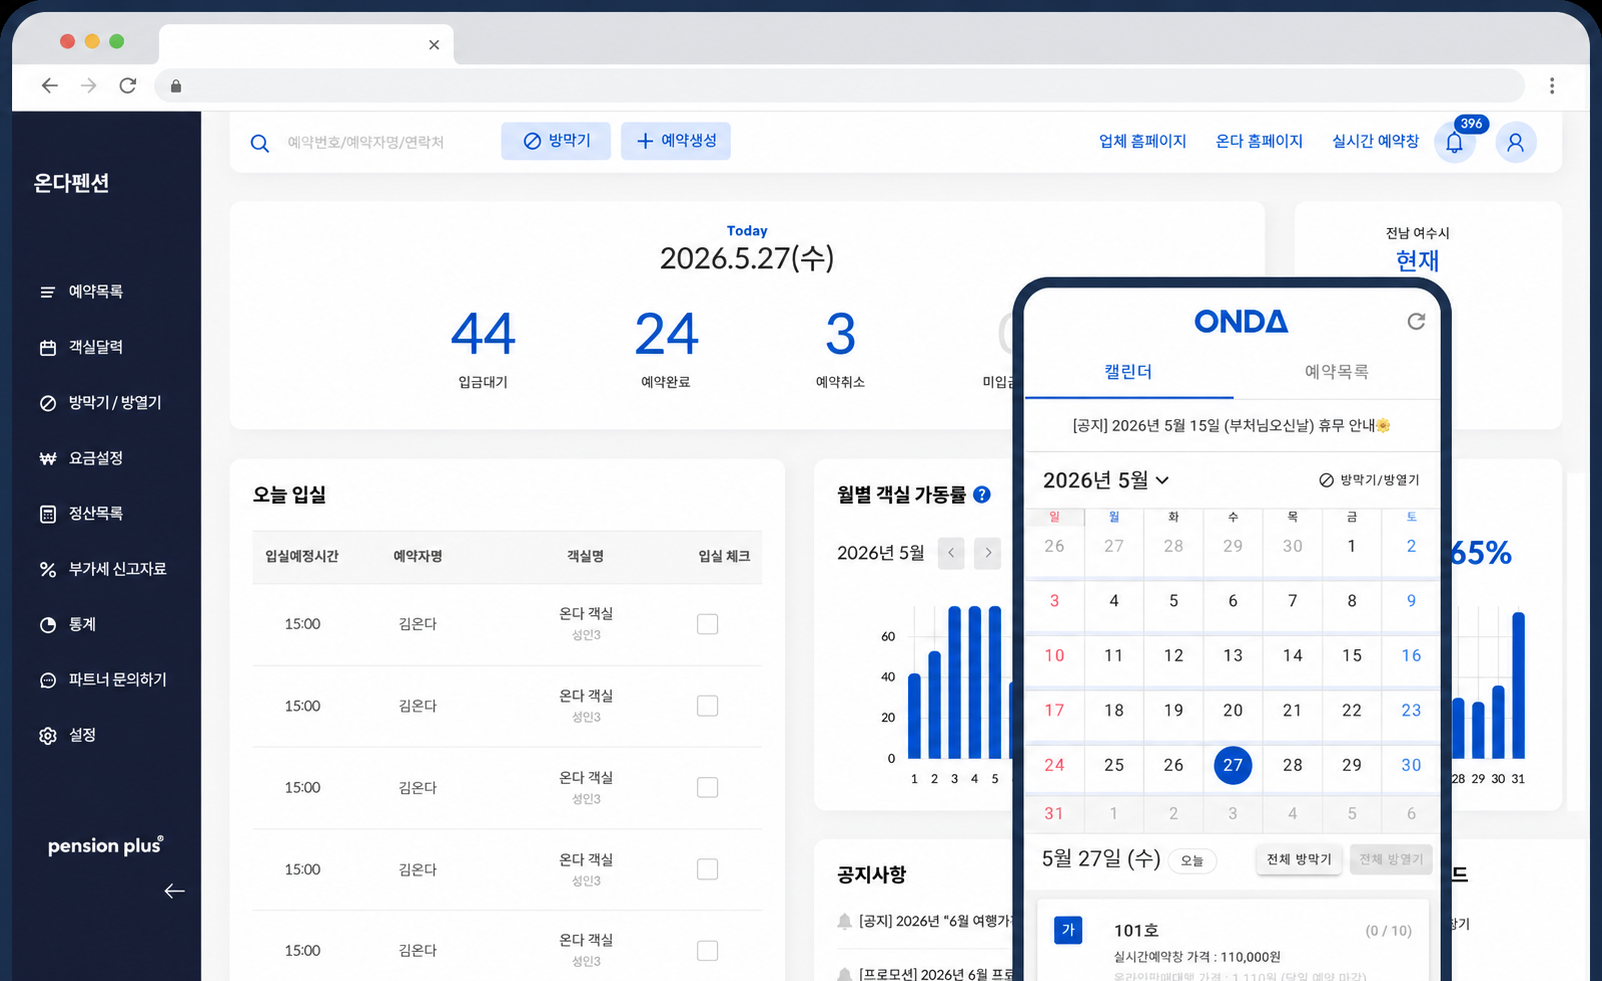
Task: Check the fourth 15:00 row check-in checkbox
Action: tap(708, 869)
